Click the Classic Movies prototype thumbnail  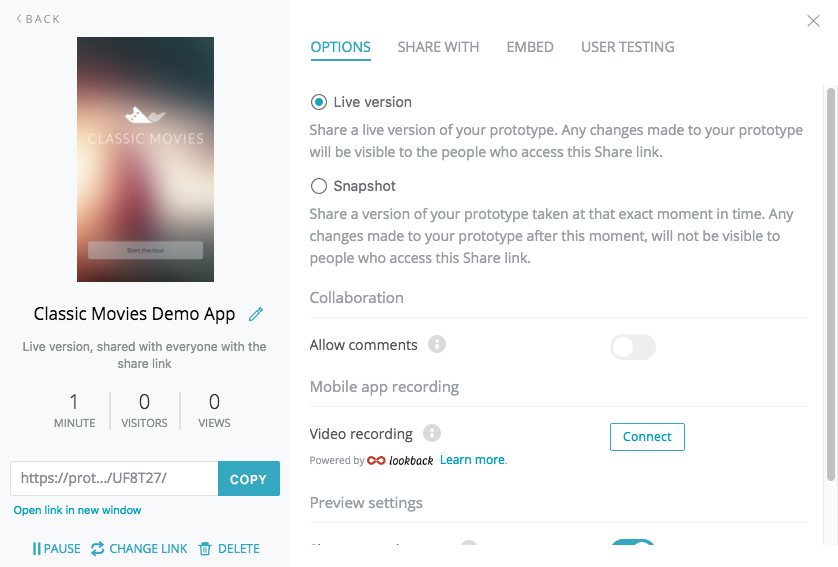145,159
